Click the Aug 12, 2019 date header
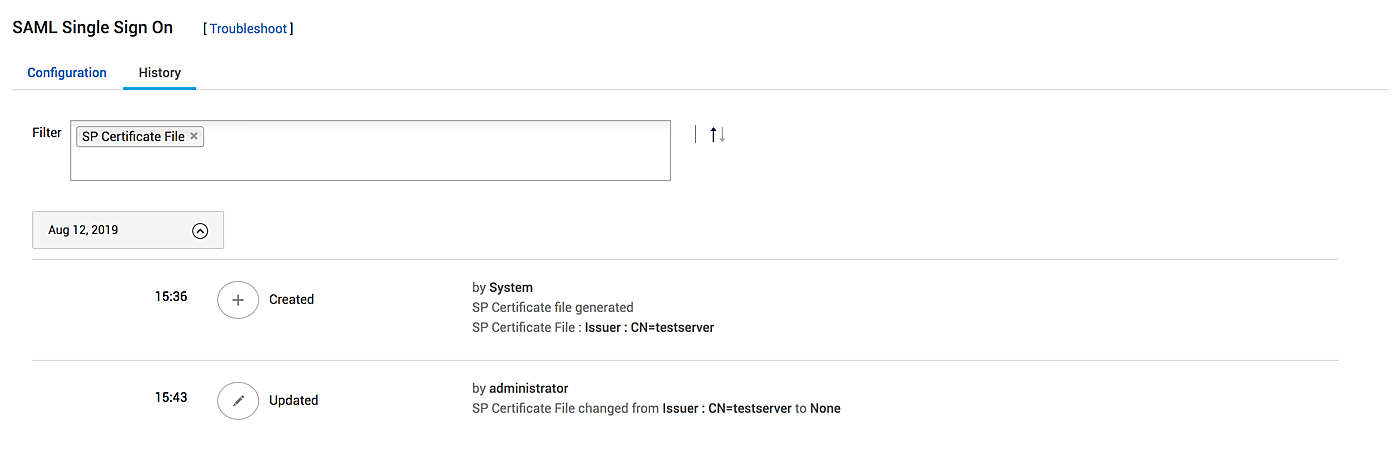Viewport: 1398px width, 470px height. (x=84, y=230)
